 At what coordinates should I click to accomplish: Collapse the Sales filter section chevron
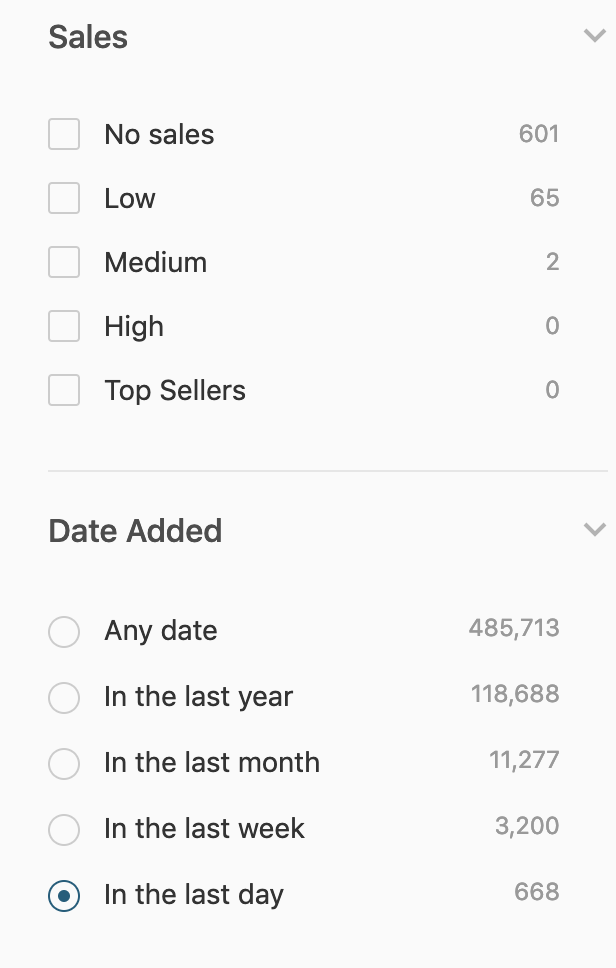[594, 36]
